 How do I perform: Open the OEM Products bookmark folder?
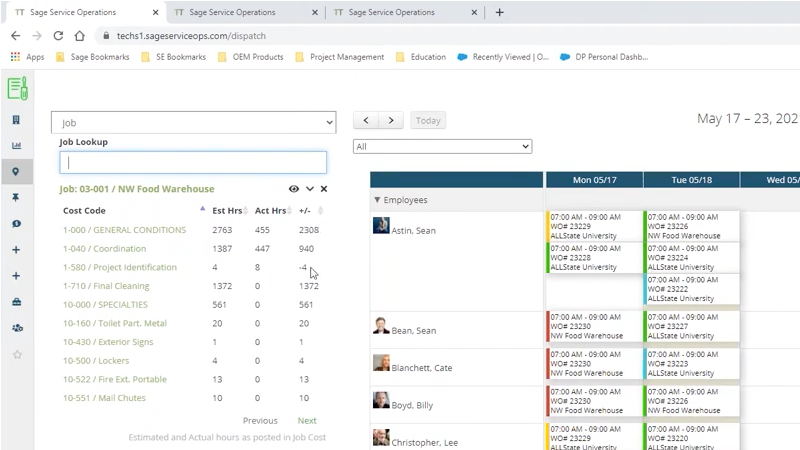pos(251,57)
